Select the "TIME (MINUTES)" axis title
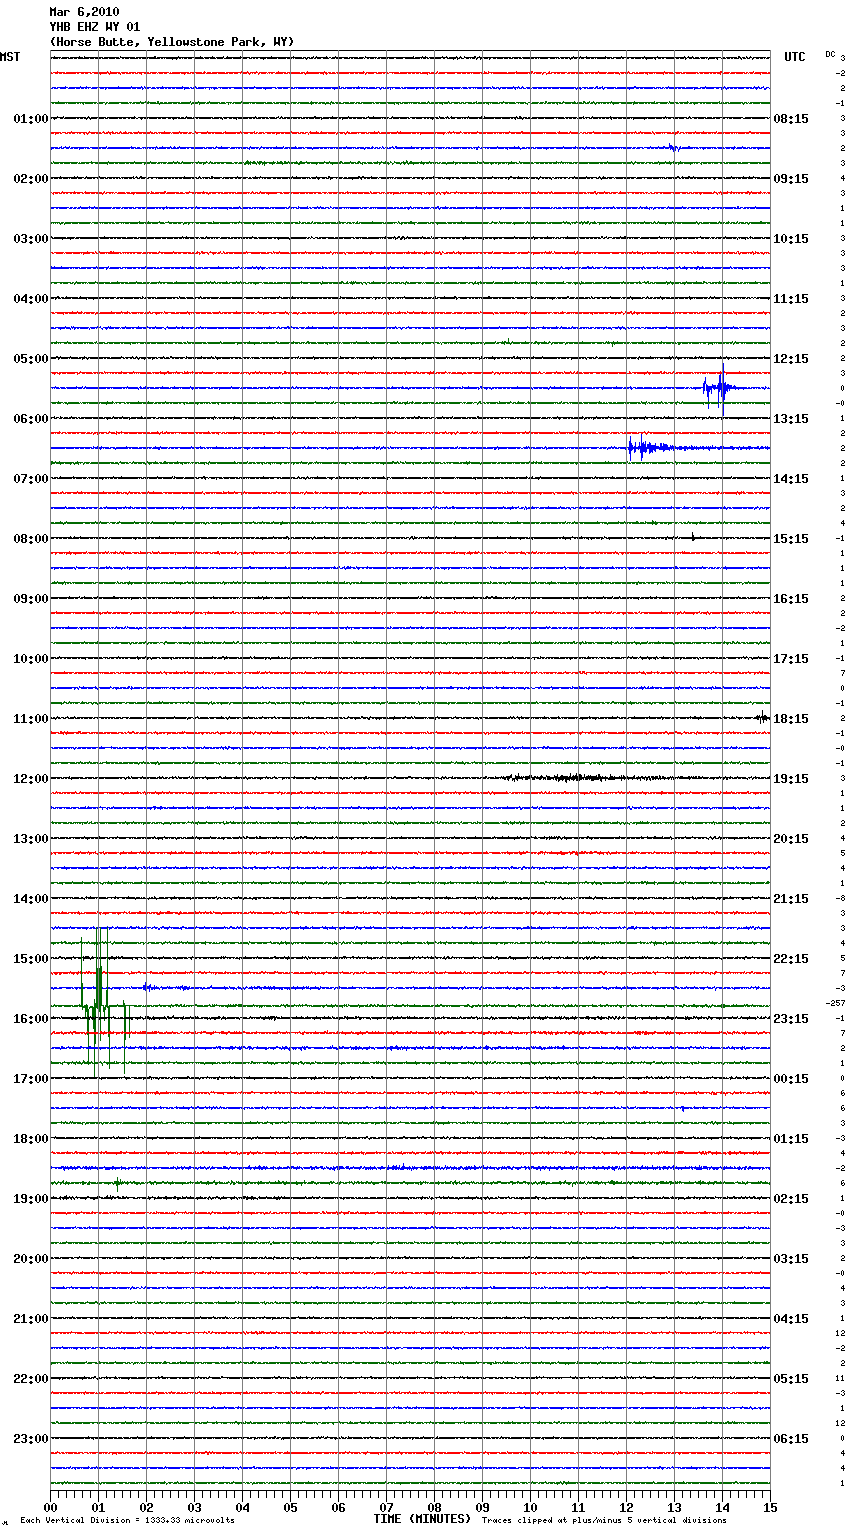 tap(422, 1519)
